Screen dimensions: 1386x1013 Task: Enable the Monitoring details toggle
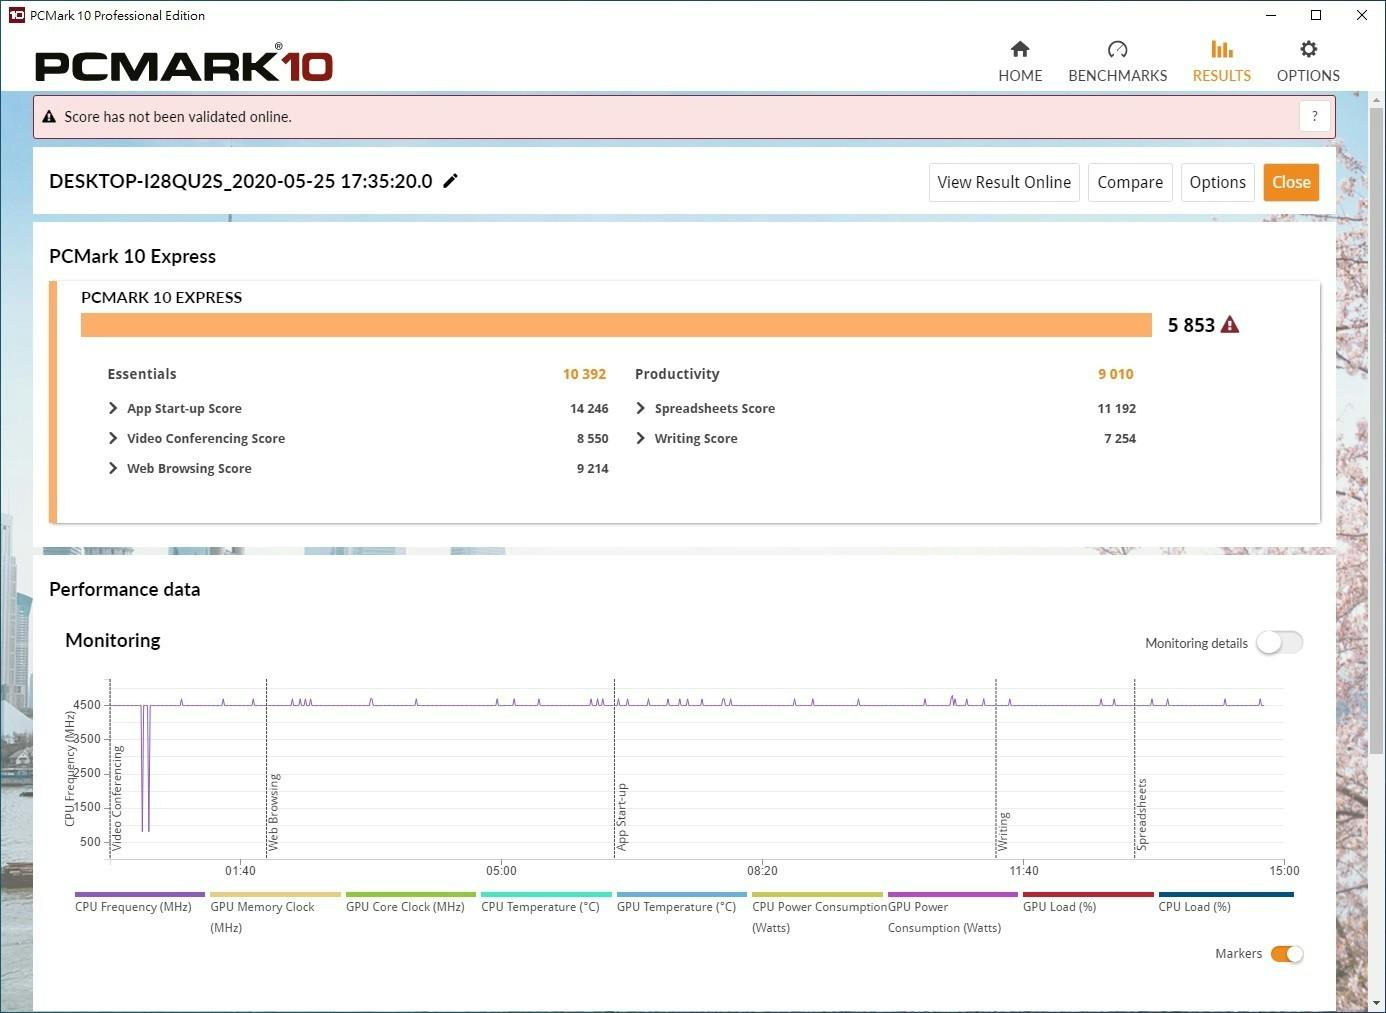click(1279, 643)
